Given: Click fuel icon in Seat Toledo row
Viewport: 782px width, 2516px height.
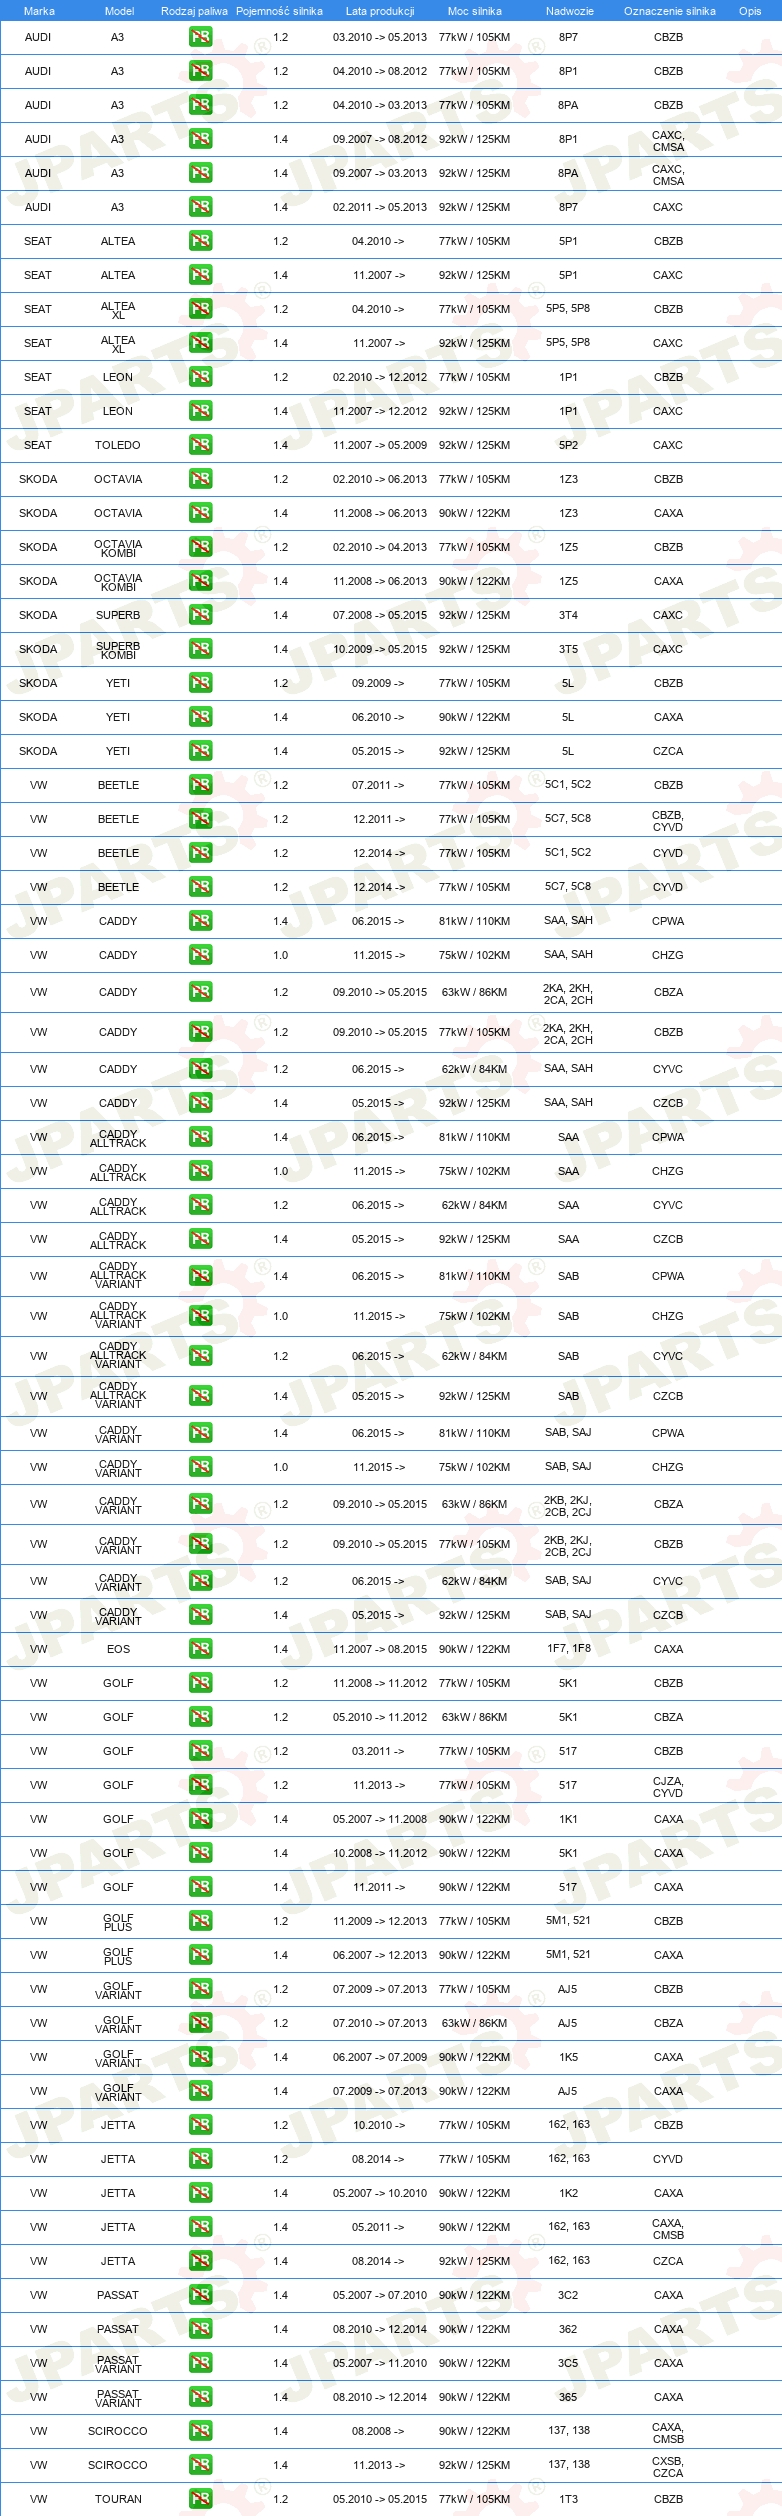Looking at the screenshot, I should [x=200, y=445].
